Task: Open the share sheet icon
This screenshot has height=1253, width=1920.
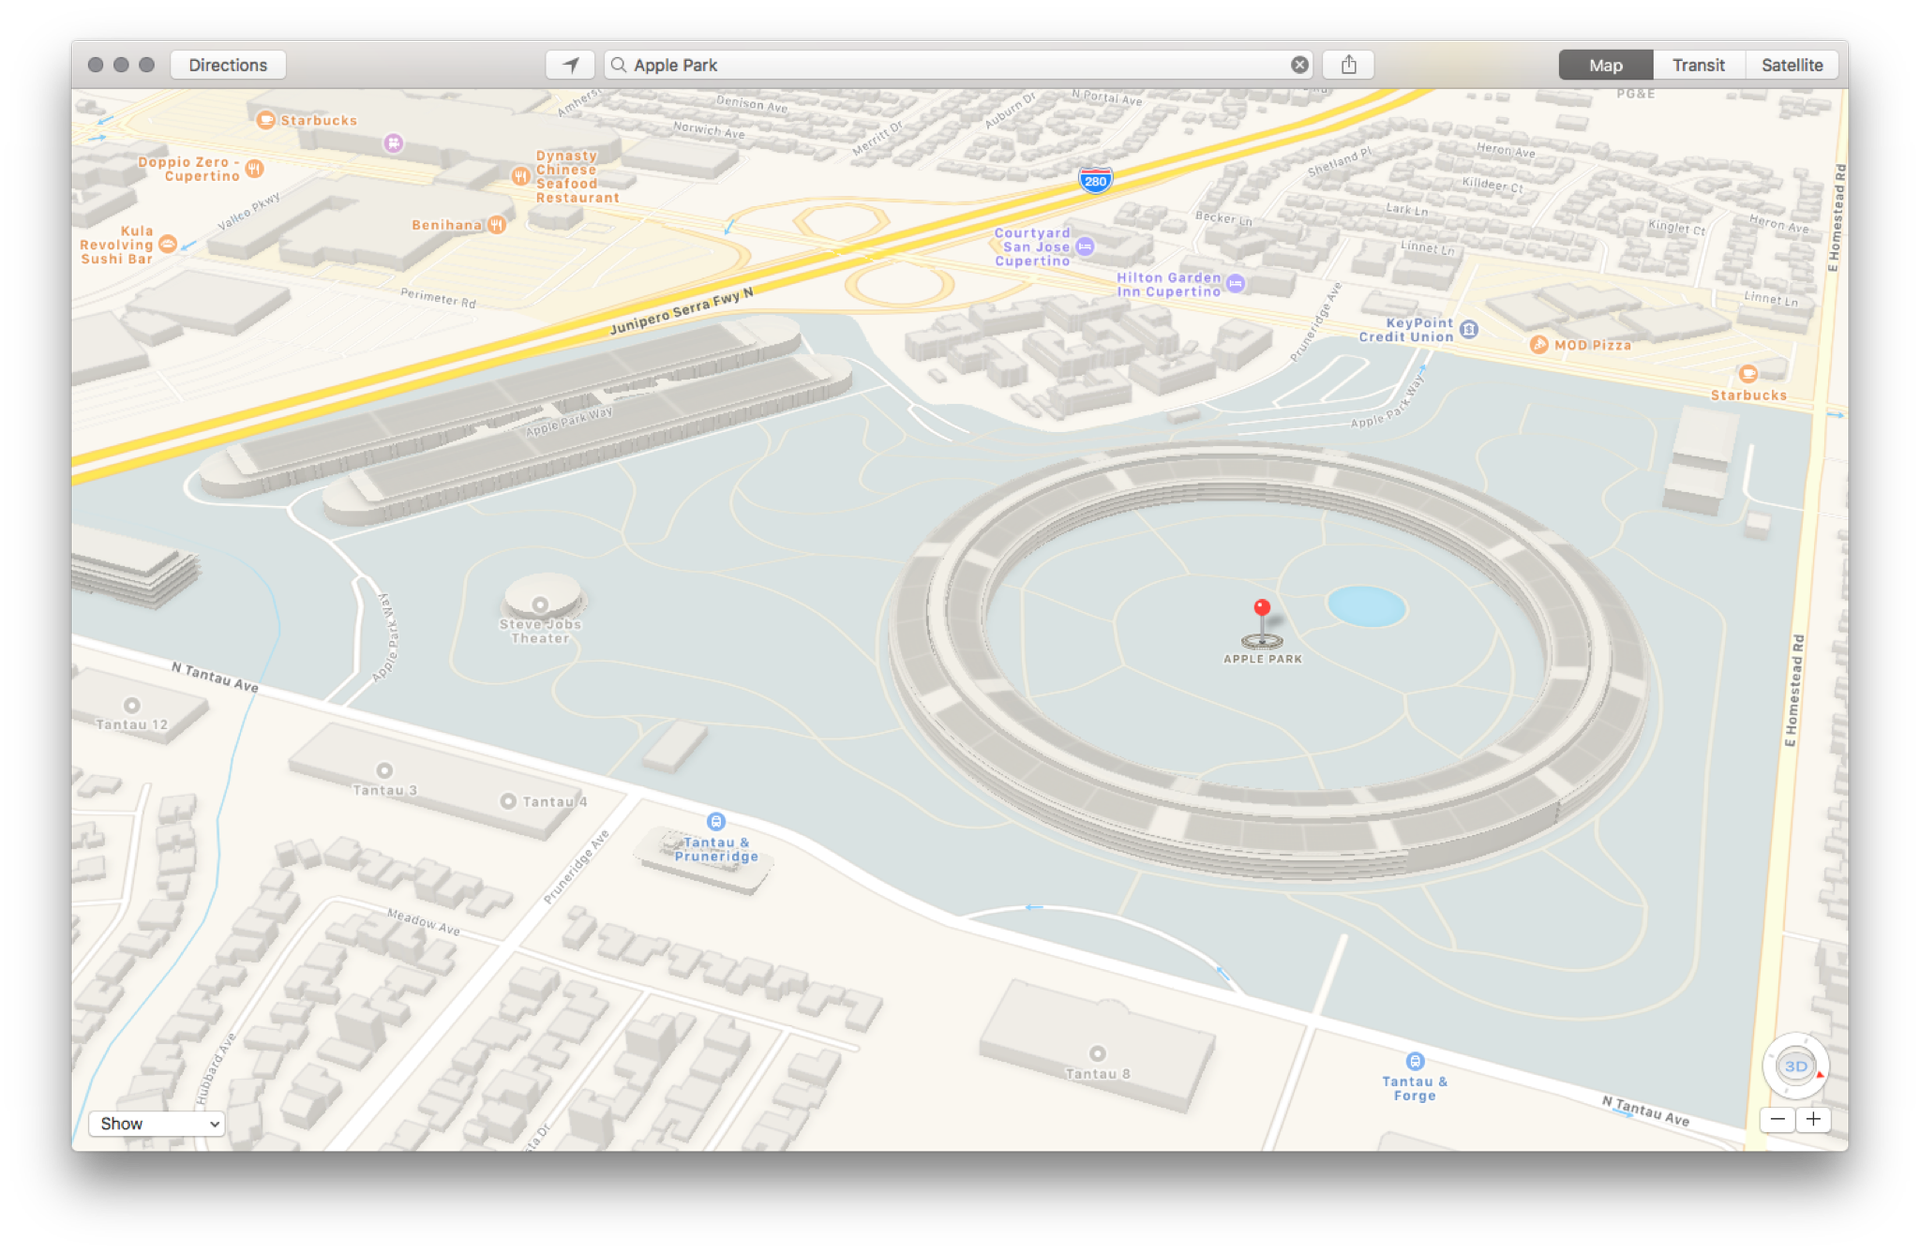Action: click(x=1348, y=64)
